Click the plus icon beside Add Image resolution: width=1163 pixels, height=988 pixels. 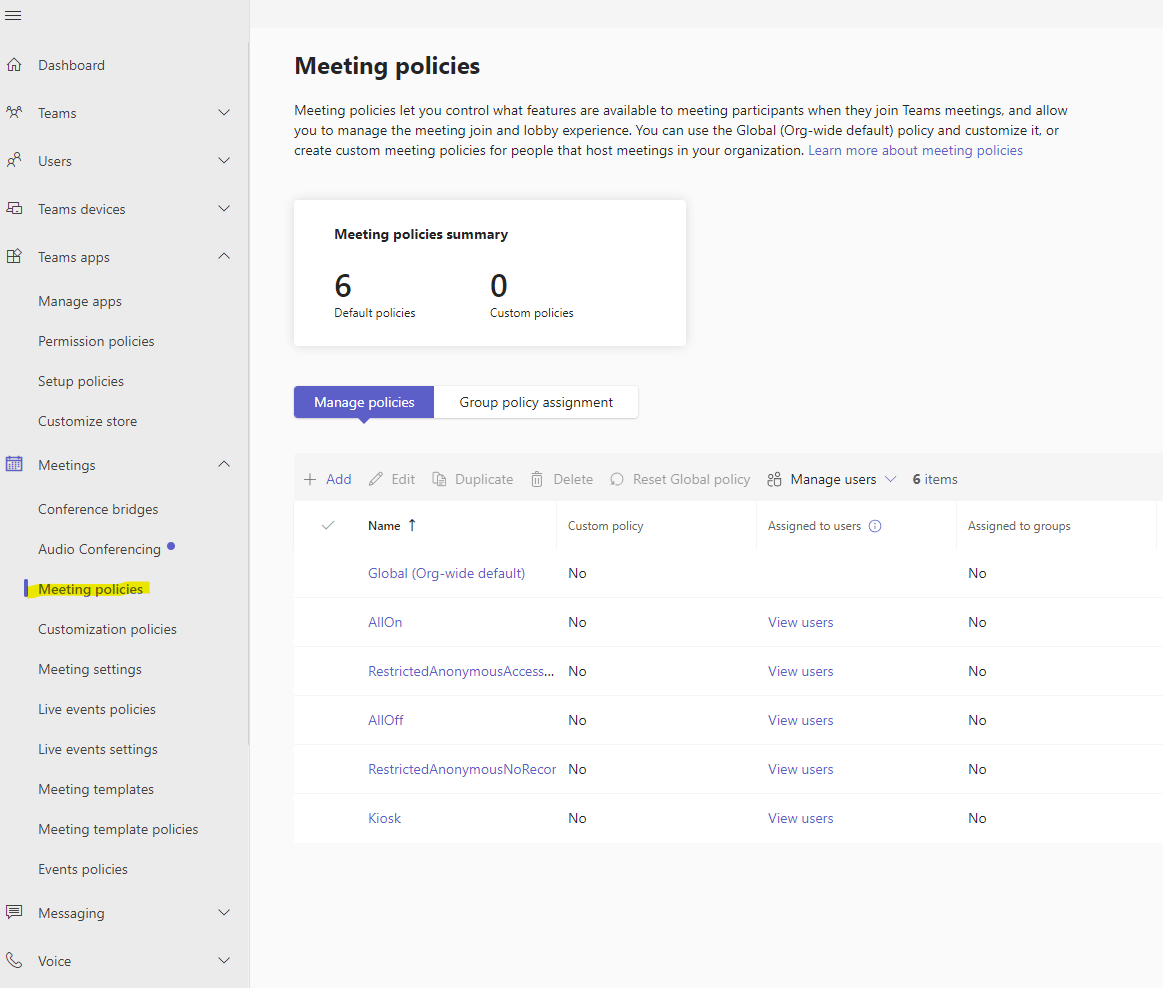(310, 479)
